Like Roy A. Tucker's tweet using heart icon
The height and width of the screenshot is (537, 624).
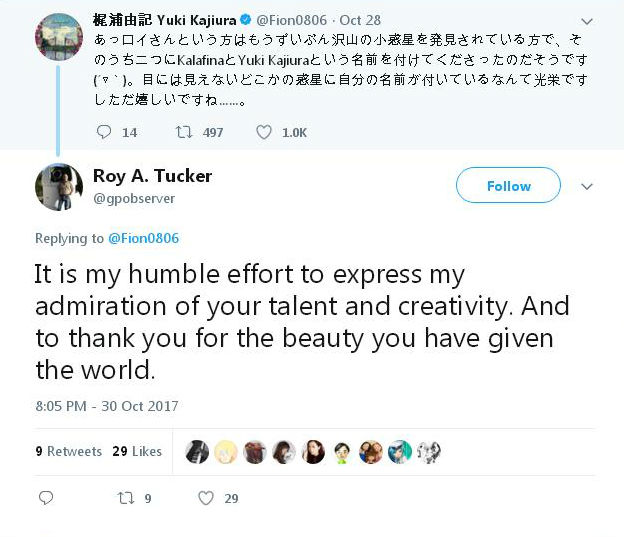pyautogui.click(x=206, y=498)
